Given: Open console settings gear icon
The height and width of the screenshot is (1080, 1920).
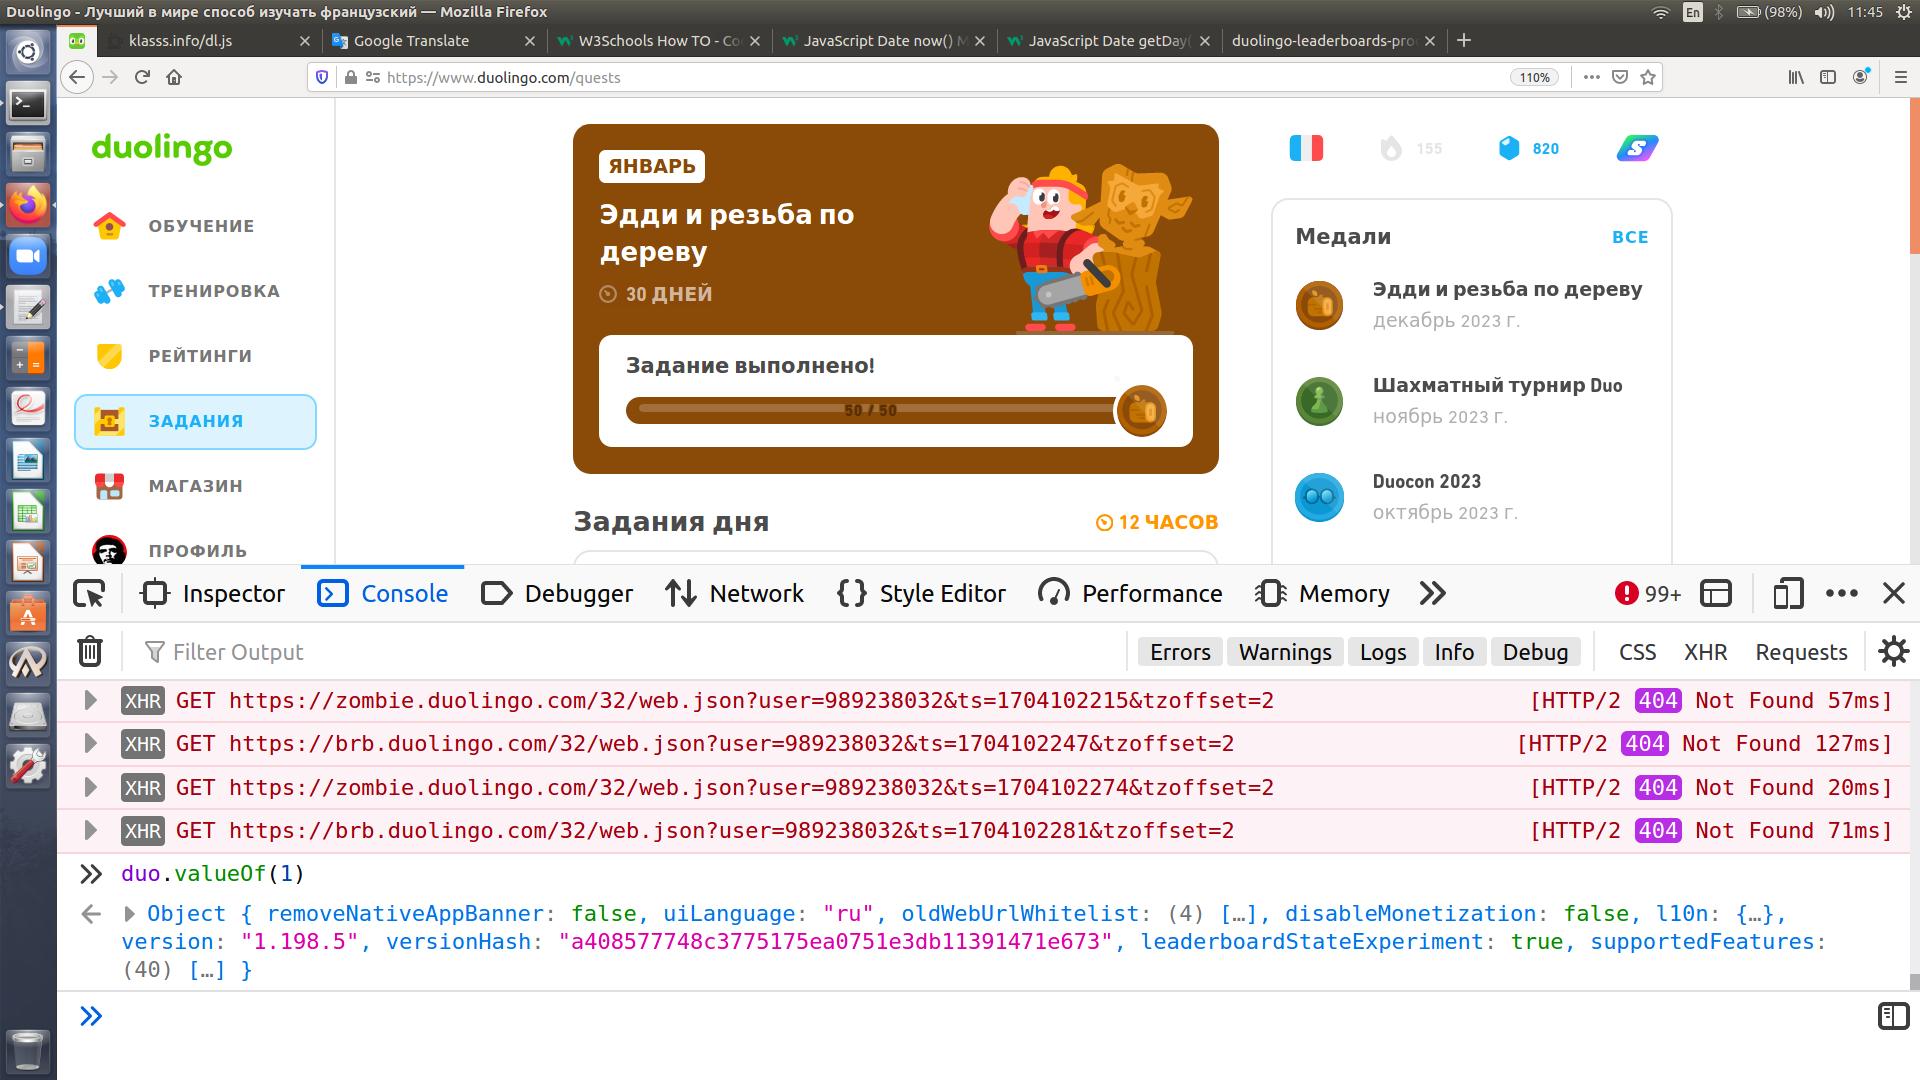Looking at the screenshot, I should [x=1893, y=652].
